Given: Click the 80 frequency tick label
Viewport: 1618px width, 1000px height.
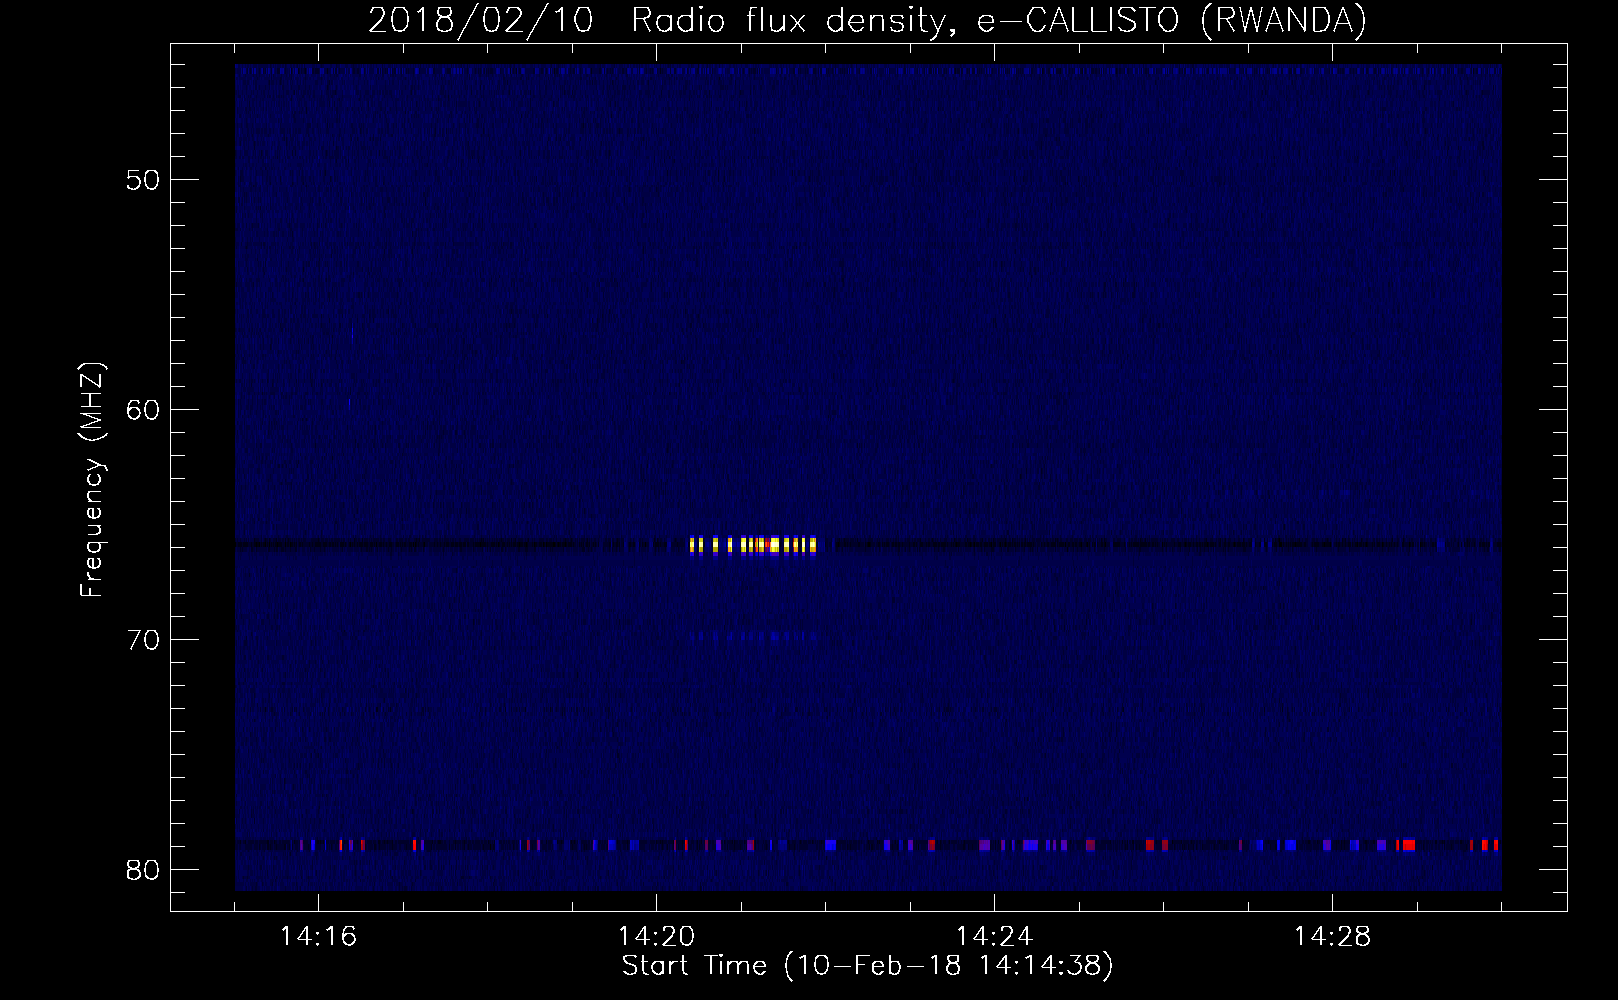Looking at the screenshot, I should click(144, 870).
